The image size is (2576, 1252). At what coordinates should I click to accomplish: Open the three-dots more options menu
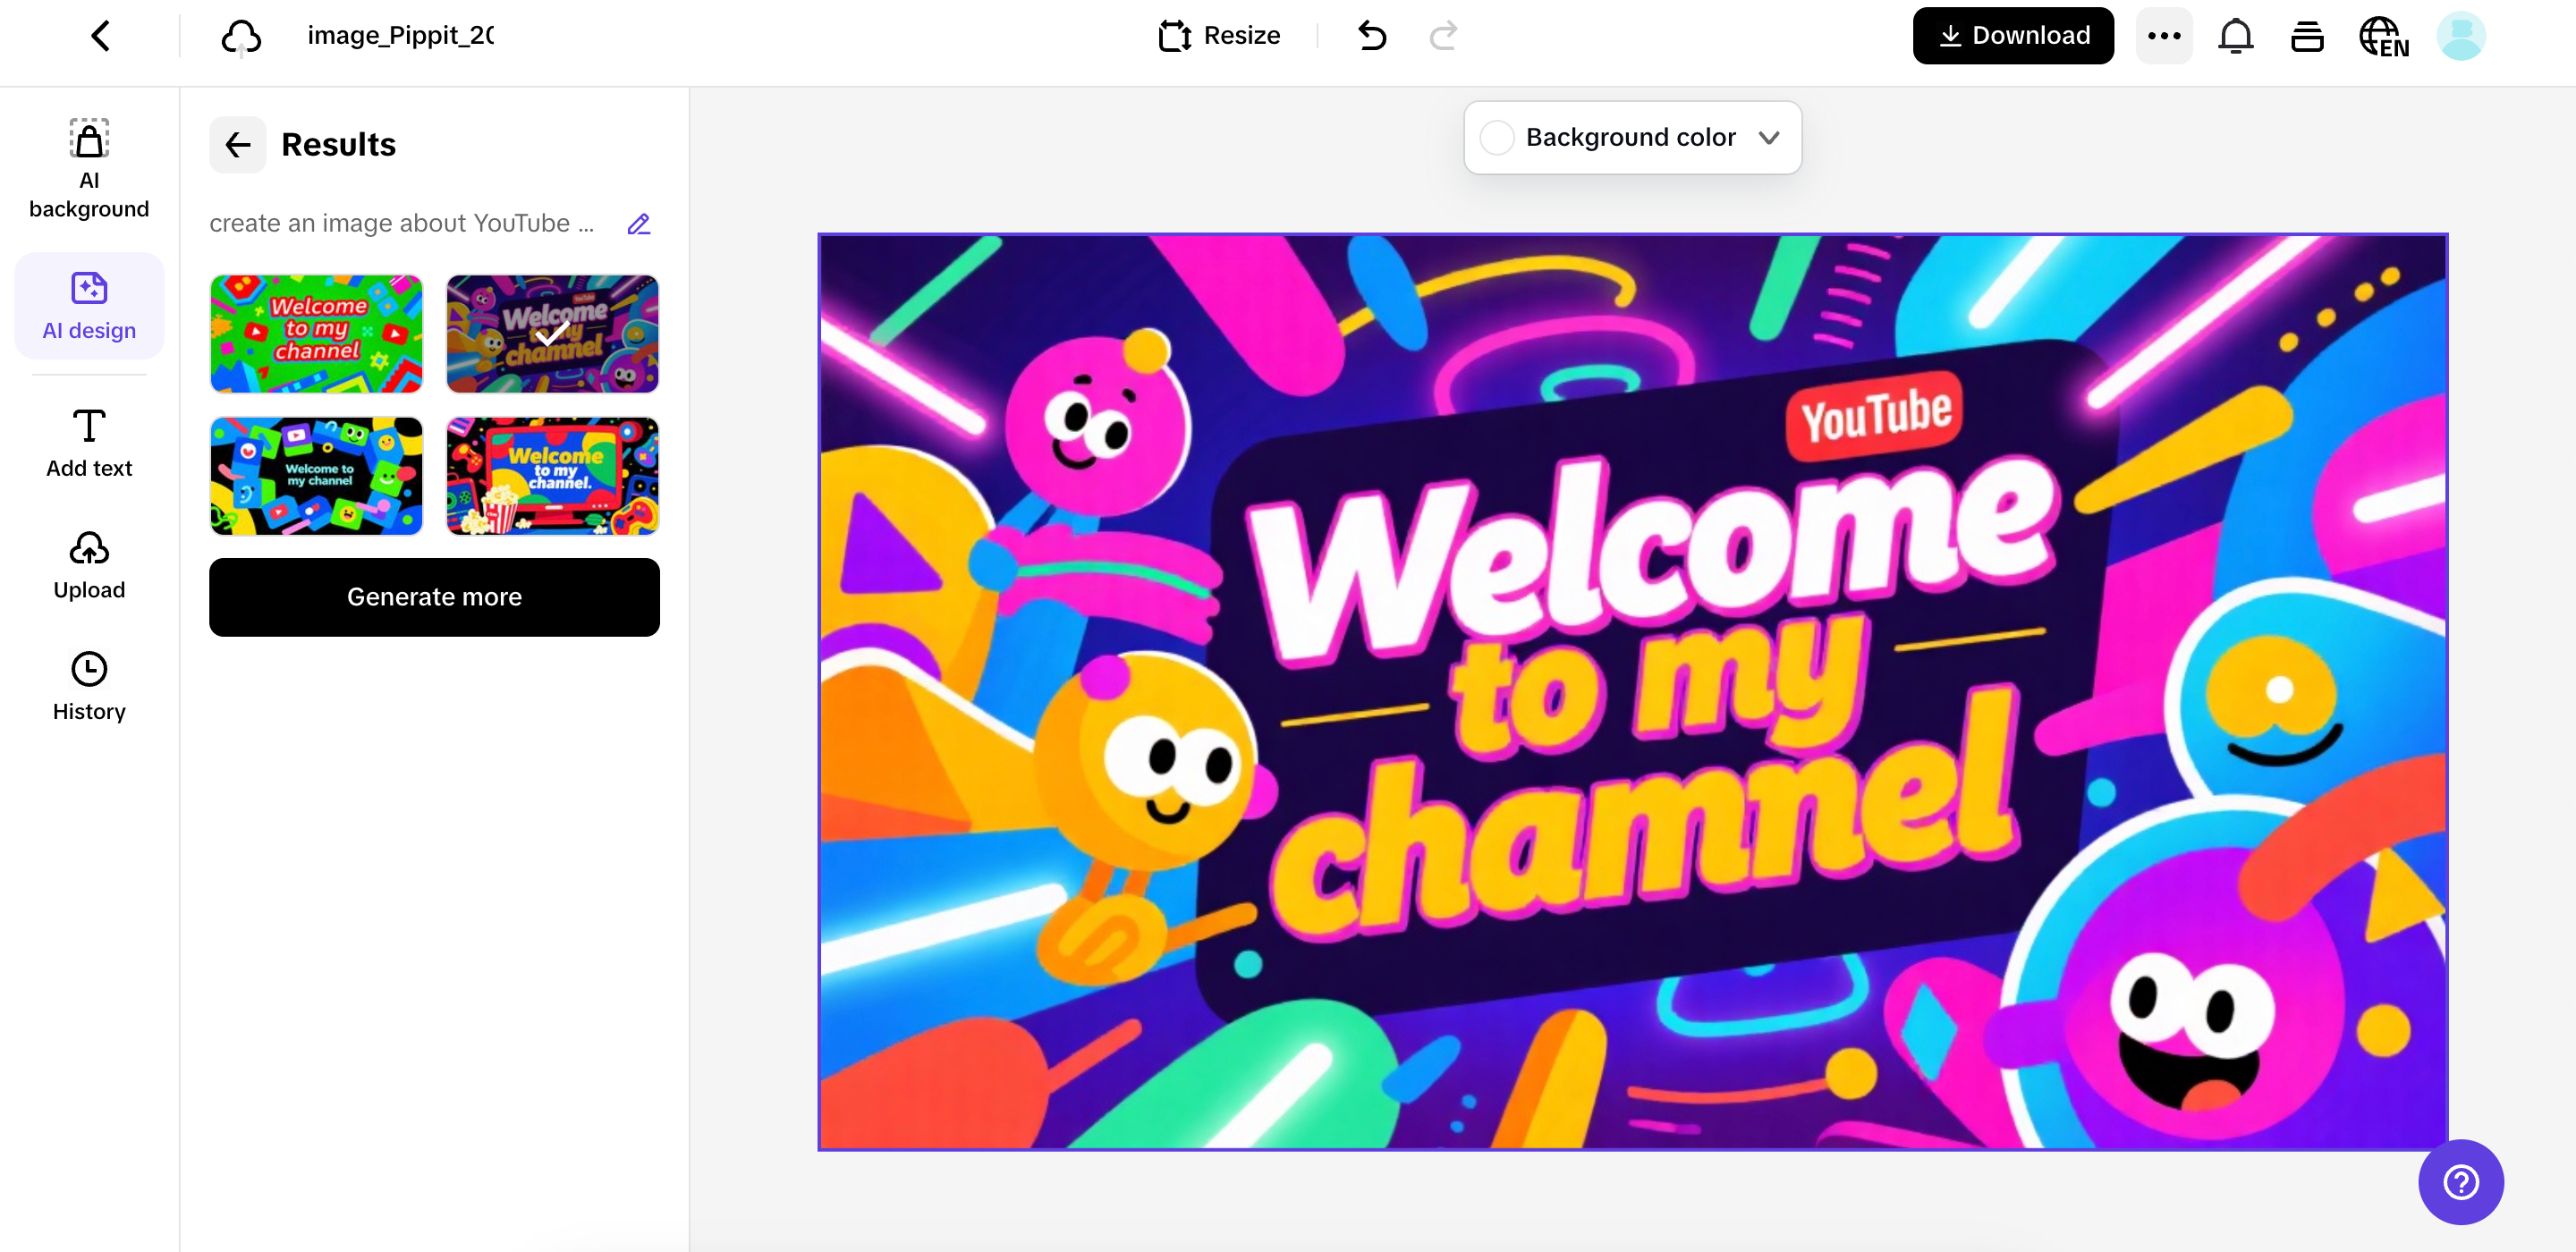tap(2163, 36)
